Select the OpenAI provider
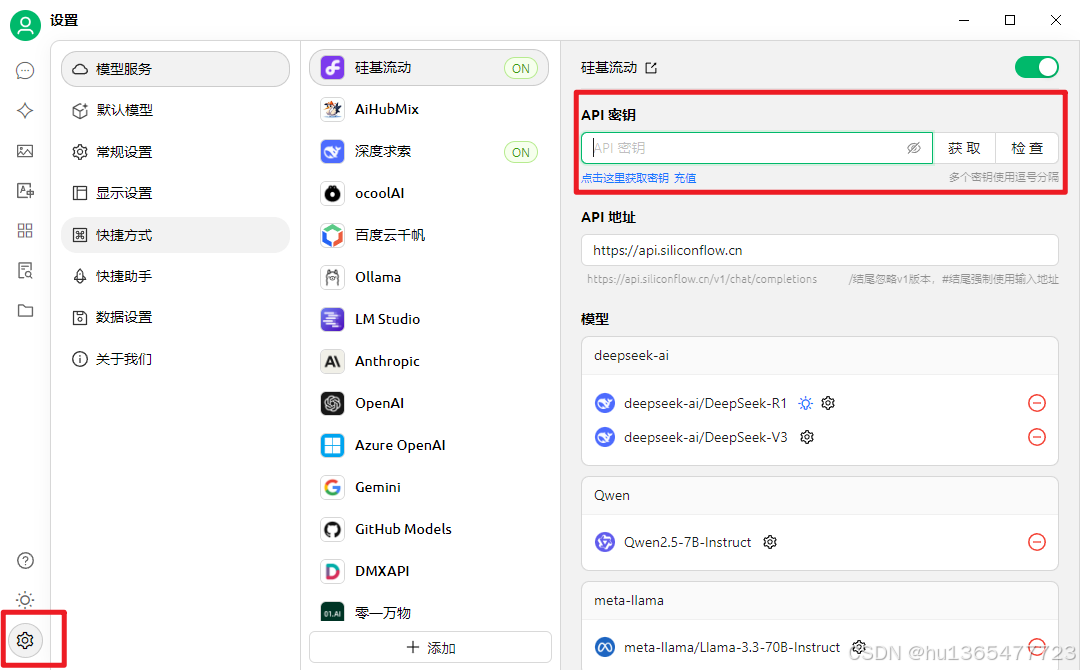1080x670 pixels. 429,403
